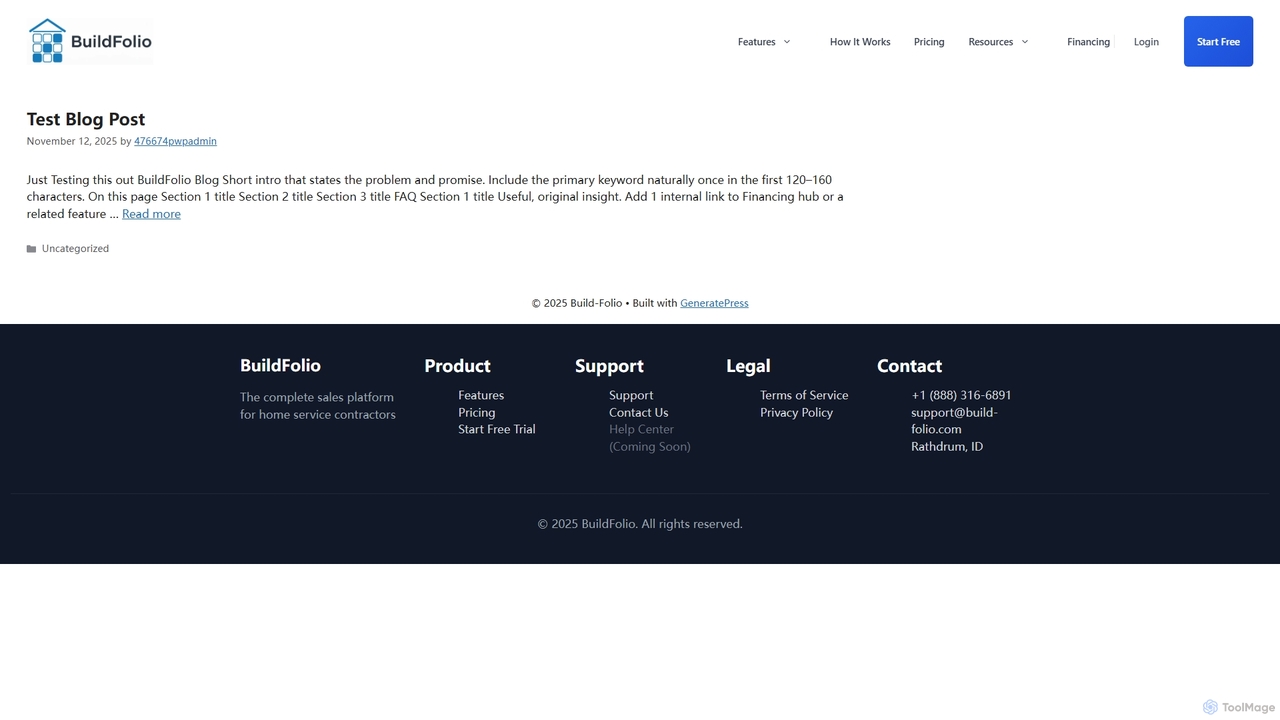1280x720 pixels.
Task: Open Resources in the top navigation
Action: point(990,42)
